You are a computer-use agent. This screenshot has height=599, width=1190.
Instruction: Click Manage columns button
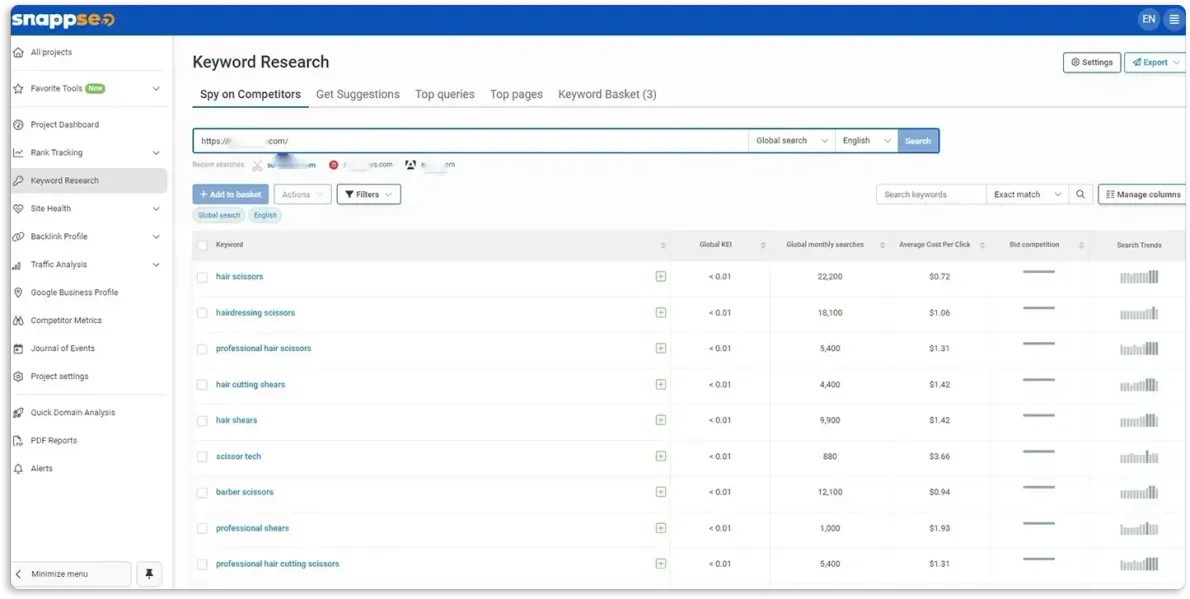1143,194
